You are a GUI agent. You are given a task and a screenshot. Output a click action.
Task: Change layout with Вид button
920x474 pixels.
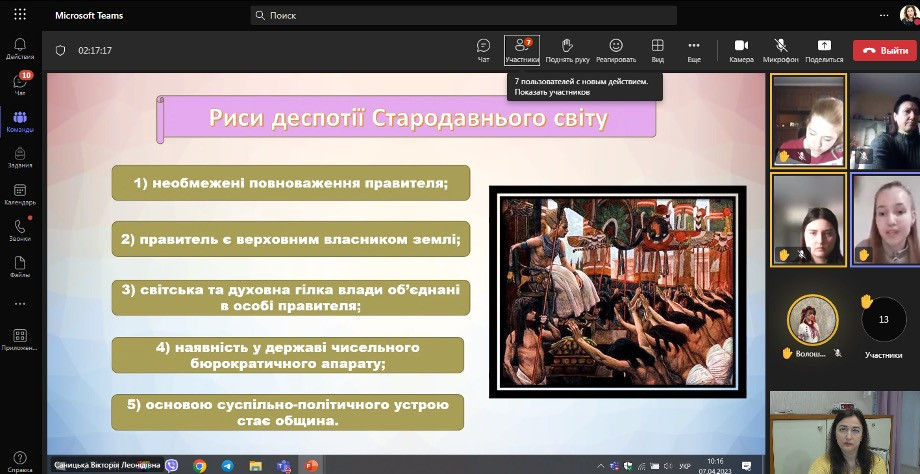[657, 51]
